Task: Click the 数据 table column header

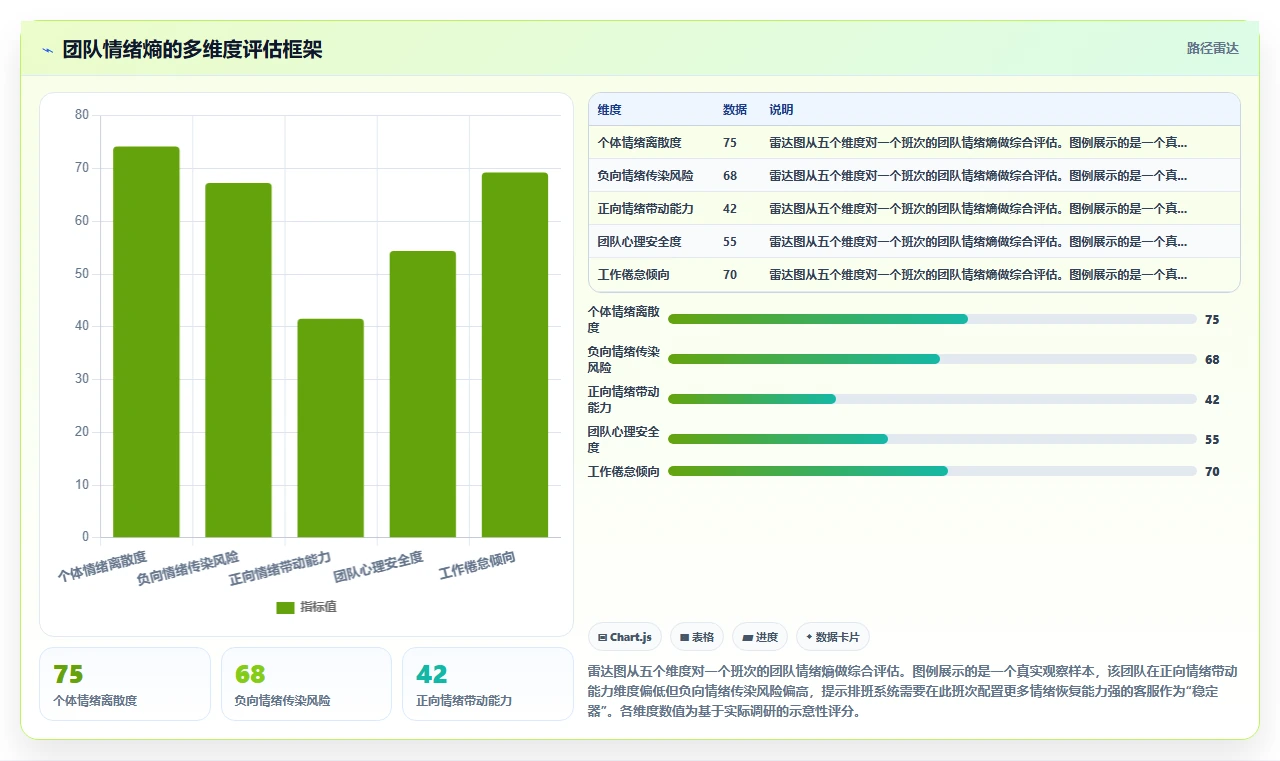Action: coord(735,110)
